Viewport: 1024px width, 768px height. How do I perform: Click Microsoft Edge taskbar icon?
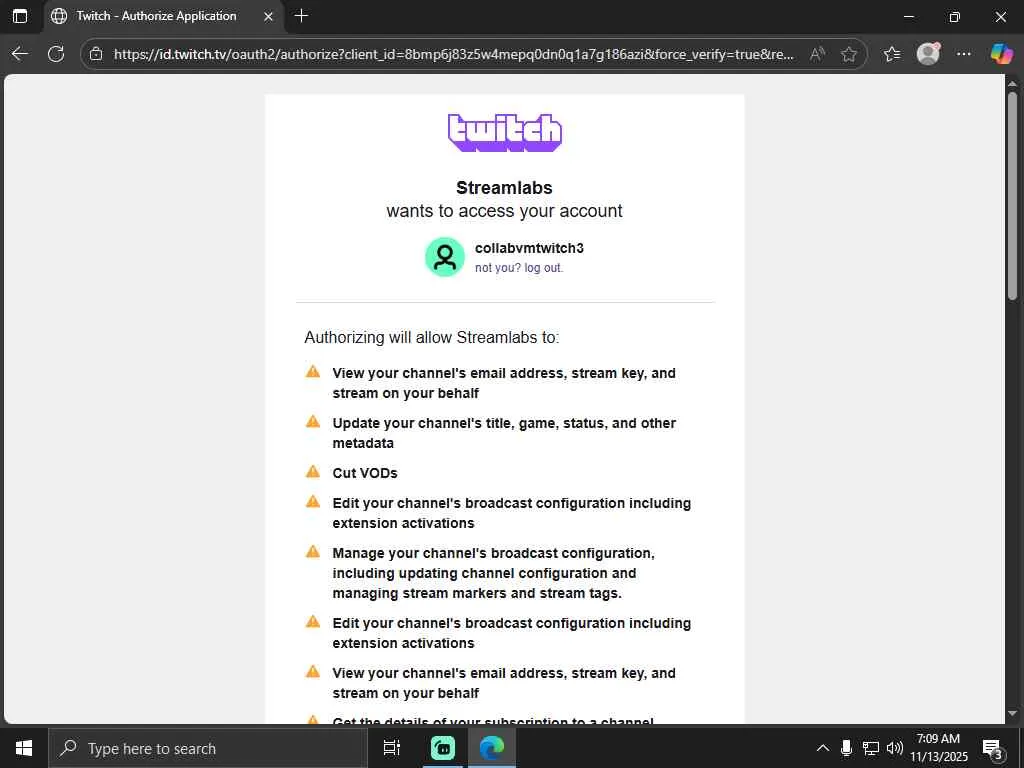tap(492, 748)
